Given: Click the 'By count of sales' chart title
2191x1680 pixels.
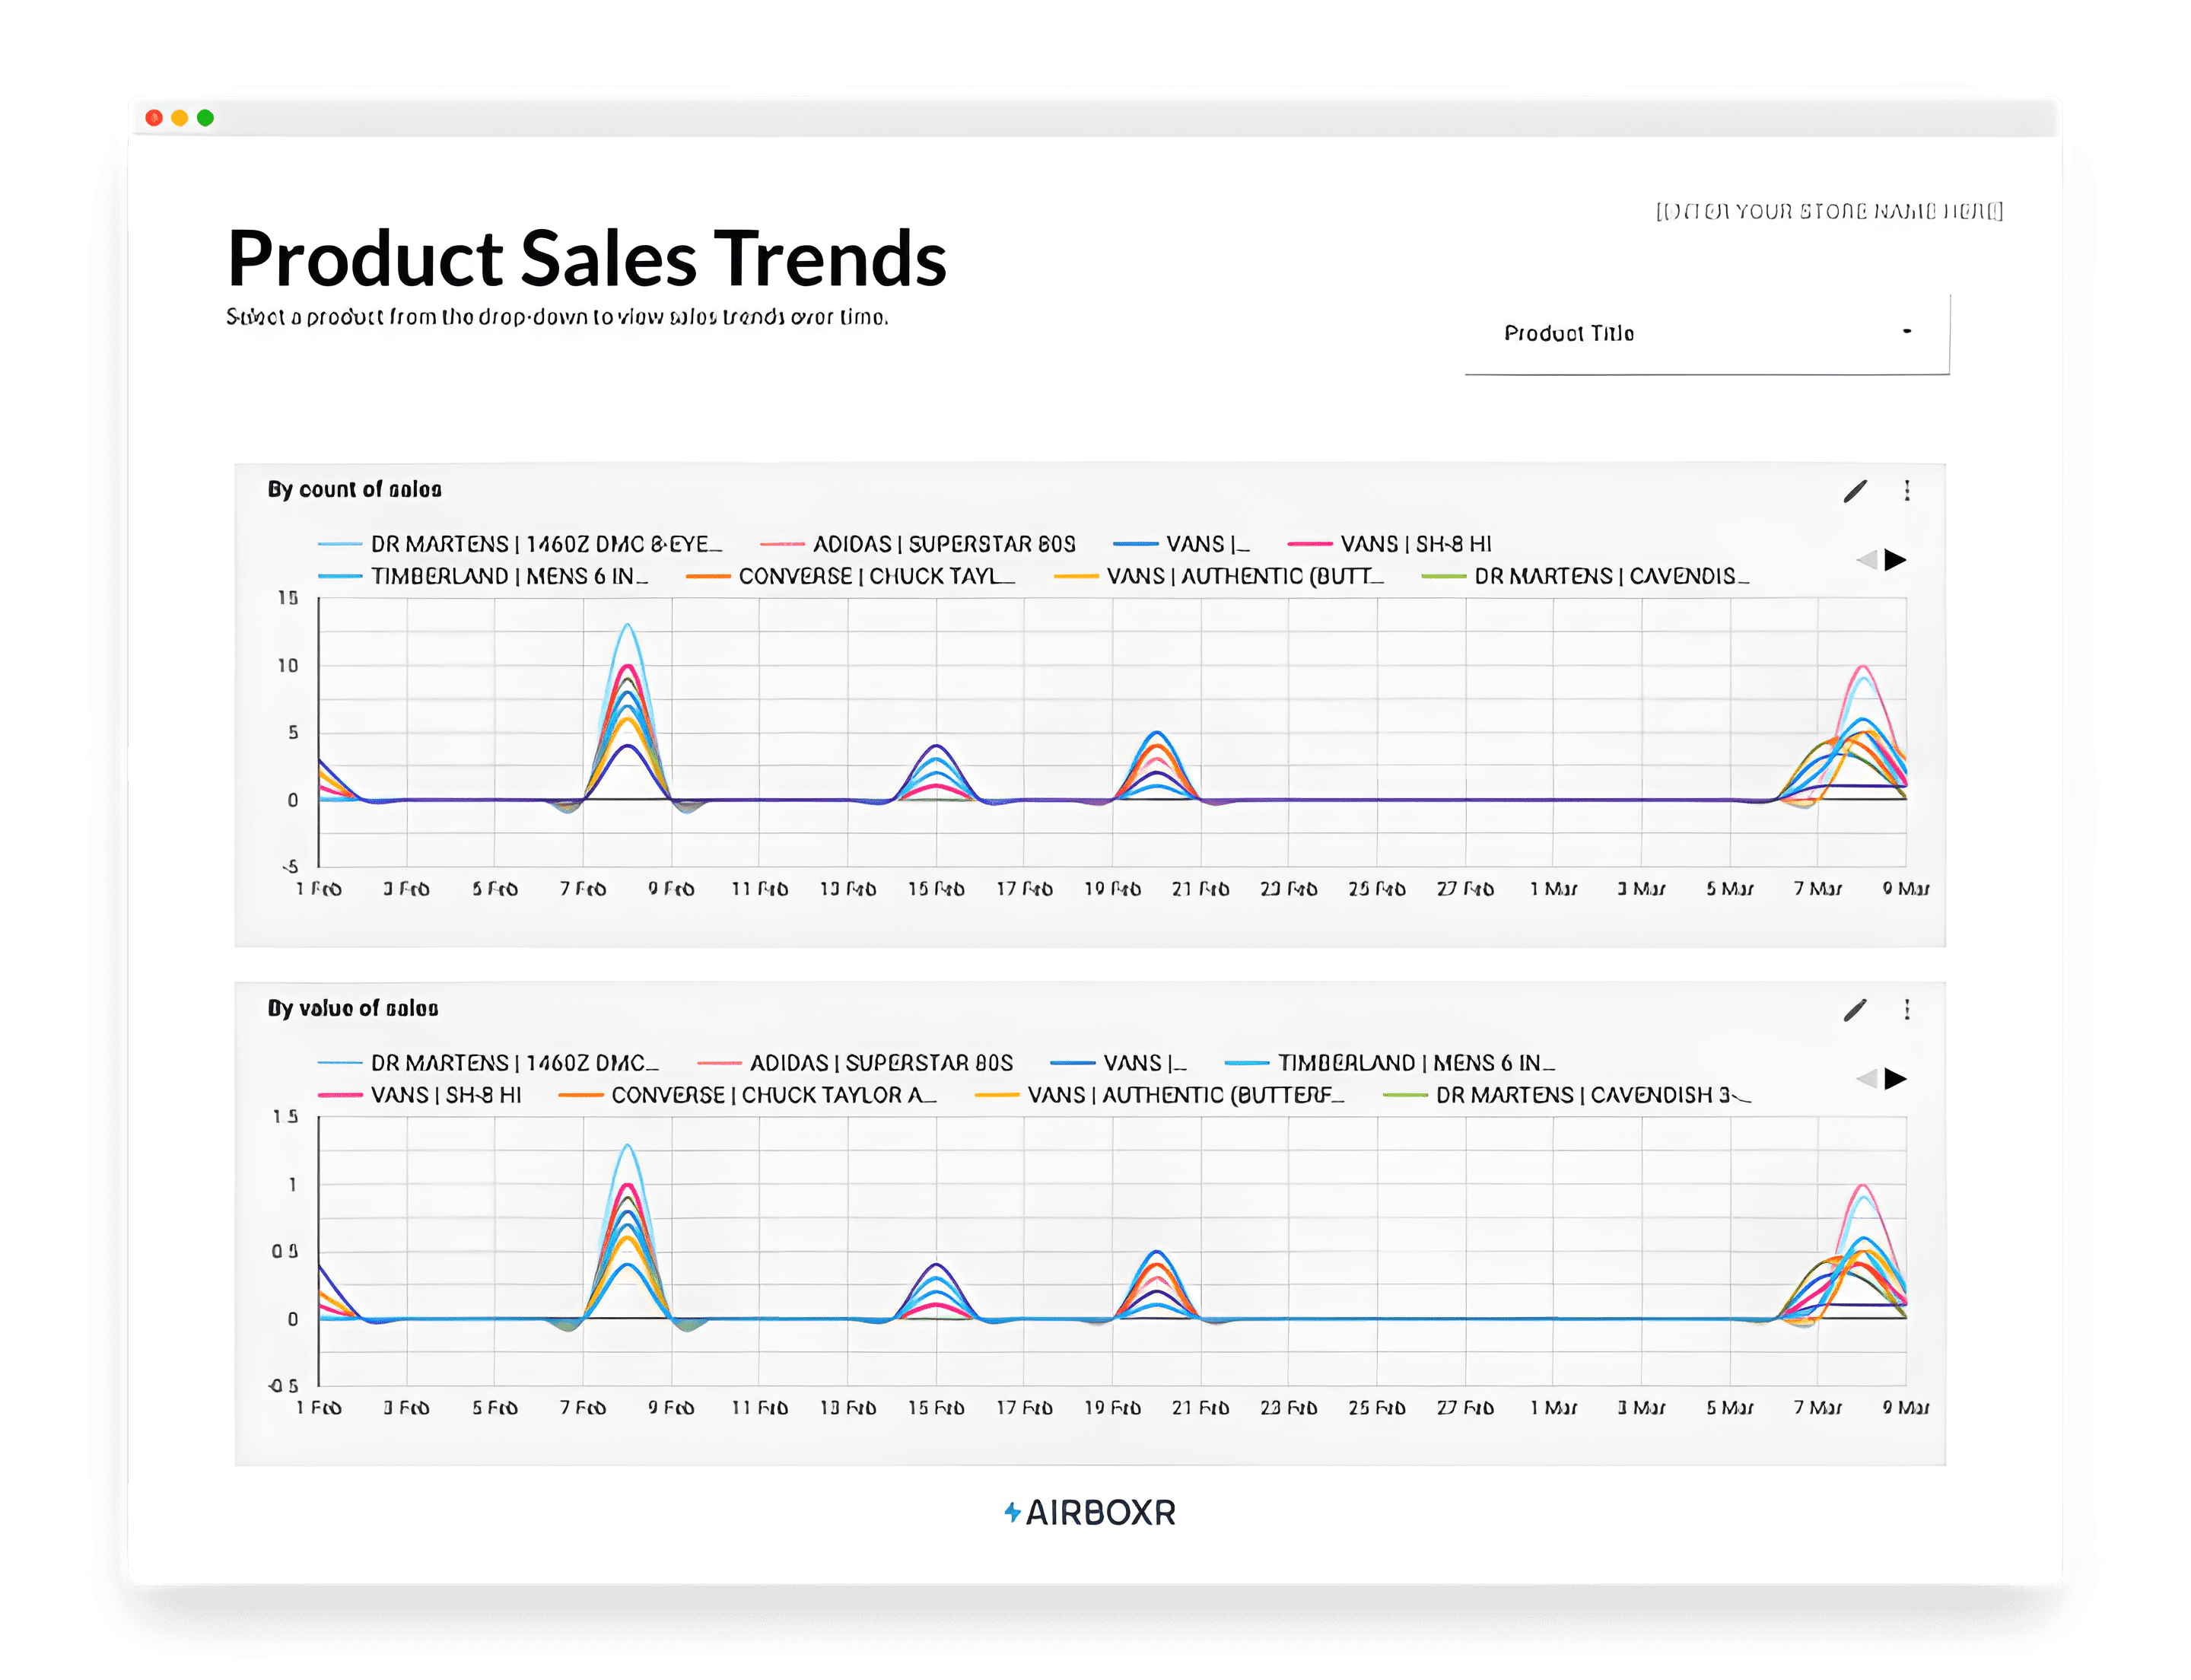Looking at the screenshot, I should (354, 489).
